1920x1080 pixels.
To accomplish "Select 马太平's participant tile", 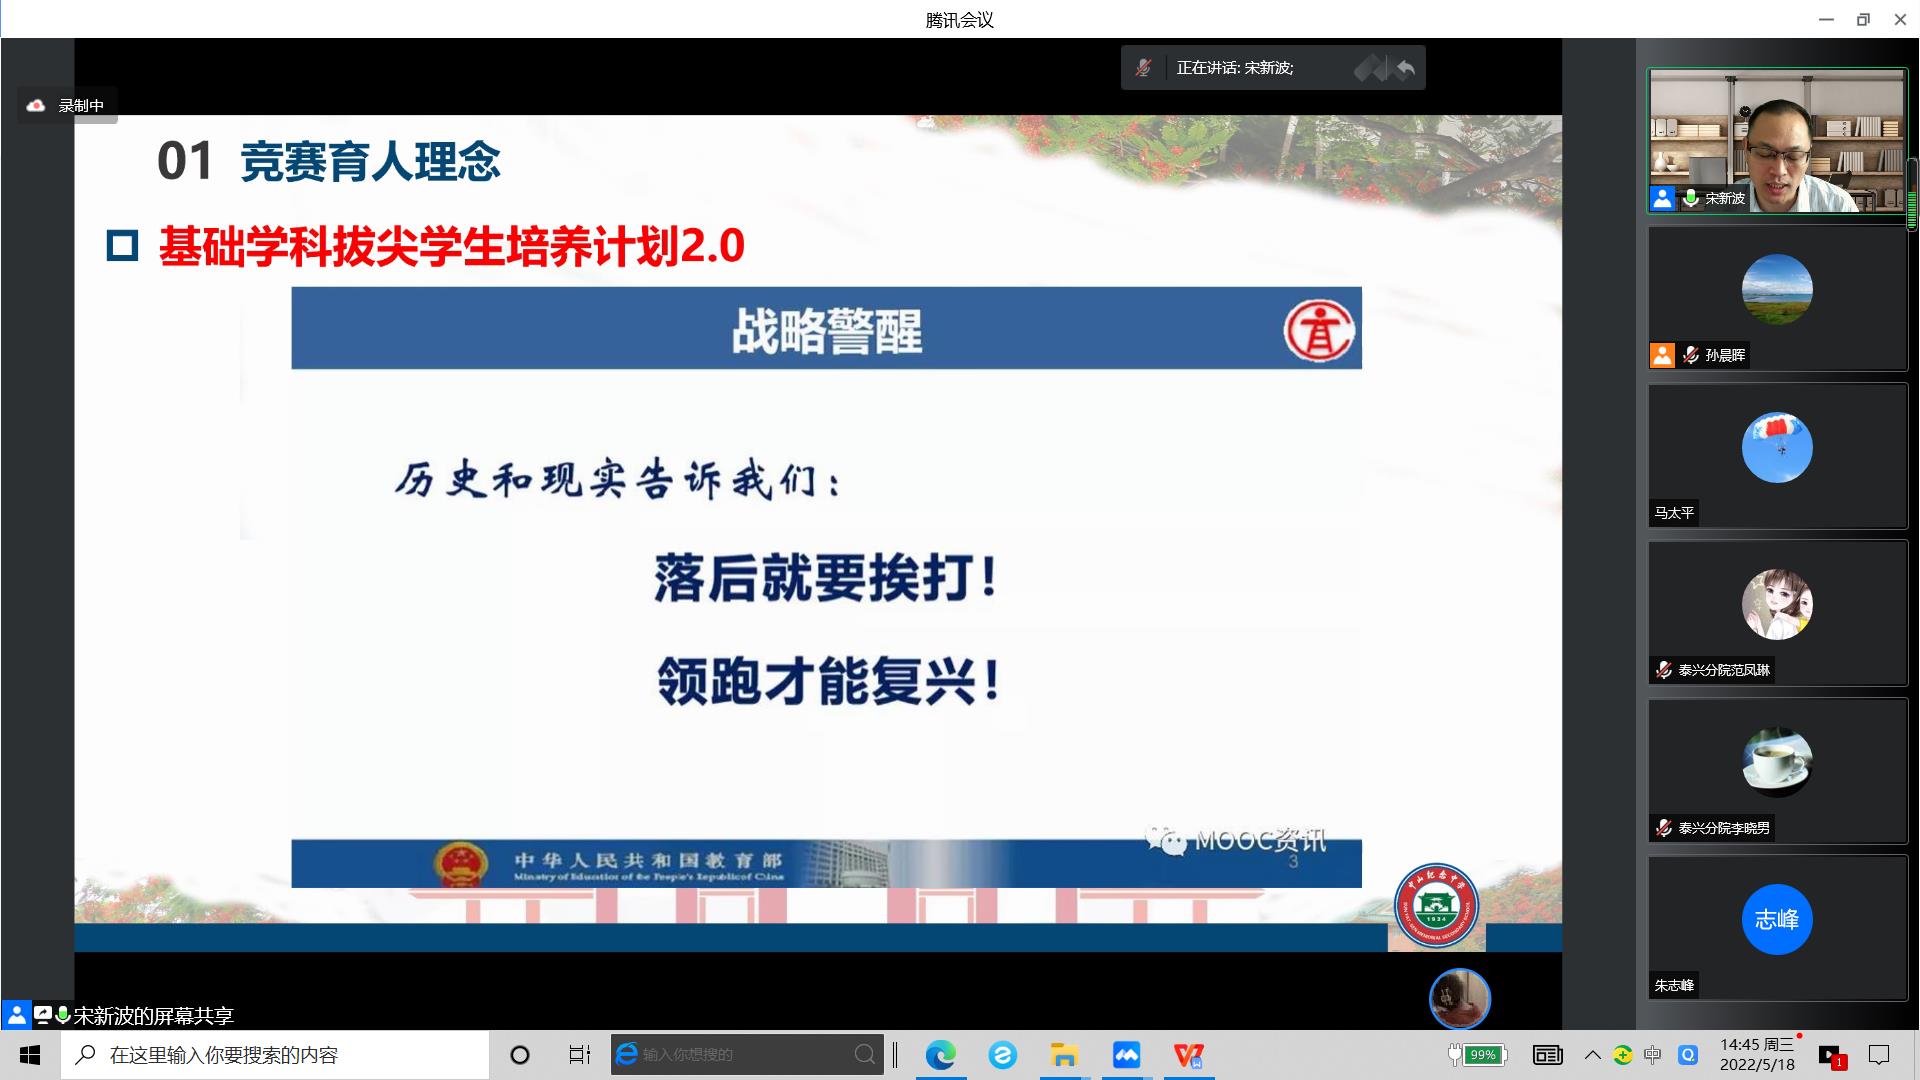I will pos(1777,455).
